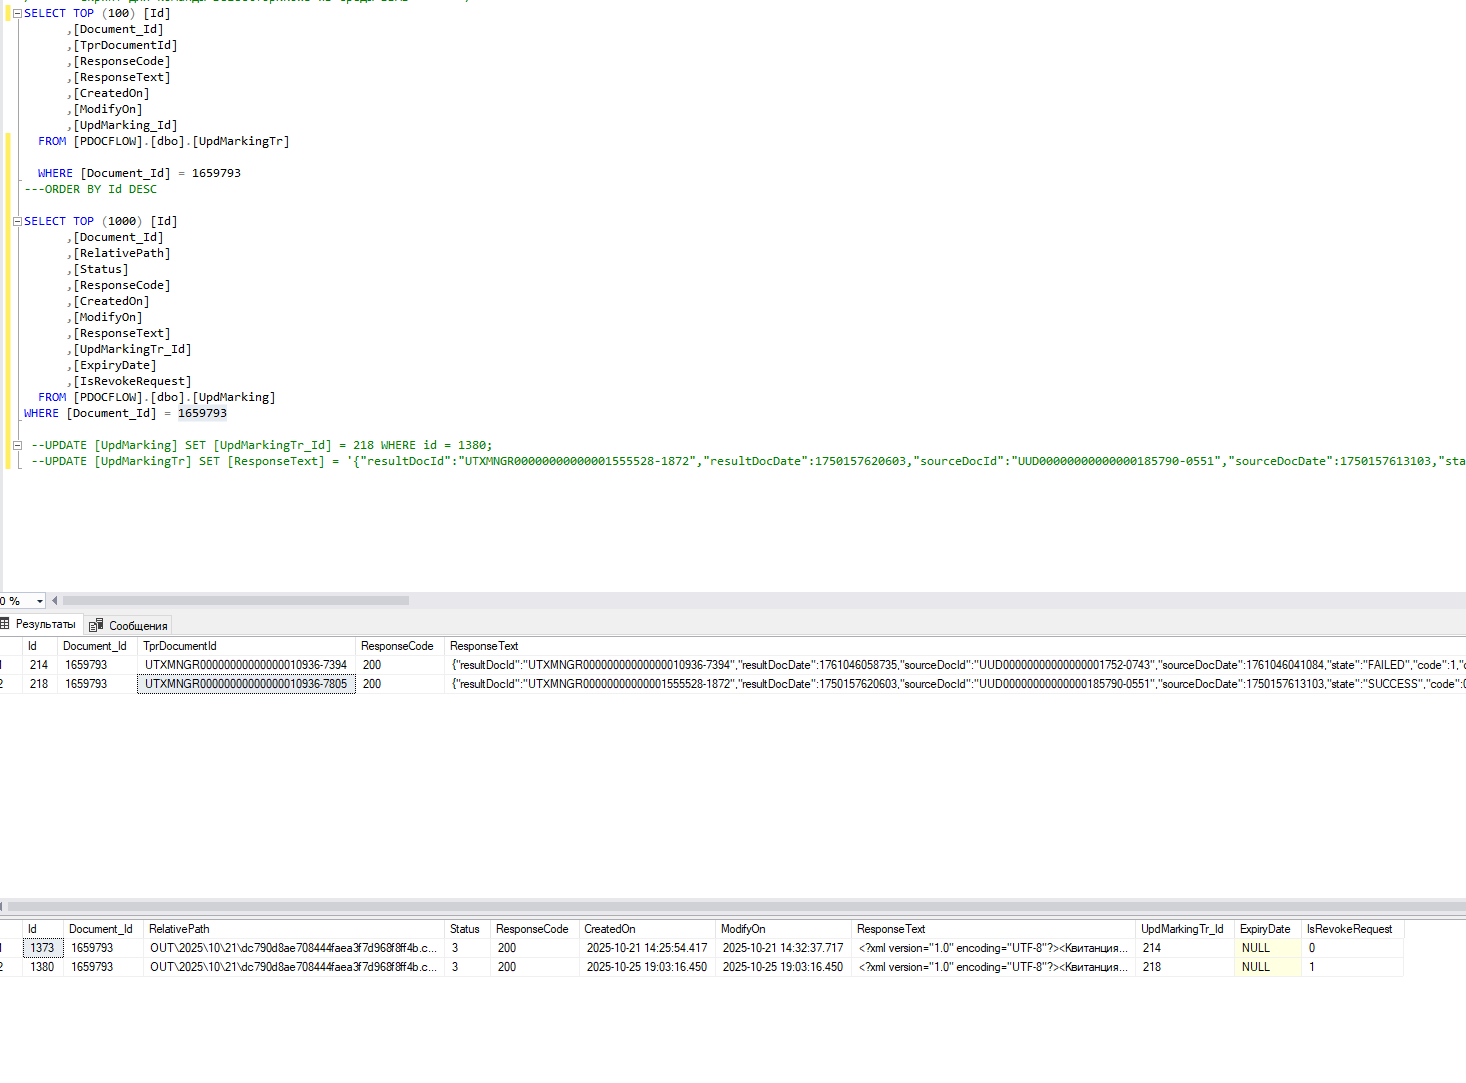
Task: Select the UTXMNGR...10936-7394 TprDocumentId cell
Action: (x=246, y=665)
